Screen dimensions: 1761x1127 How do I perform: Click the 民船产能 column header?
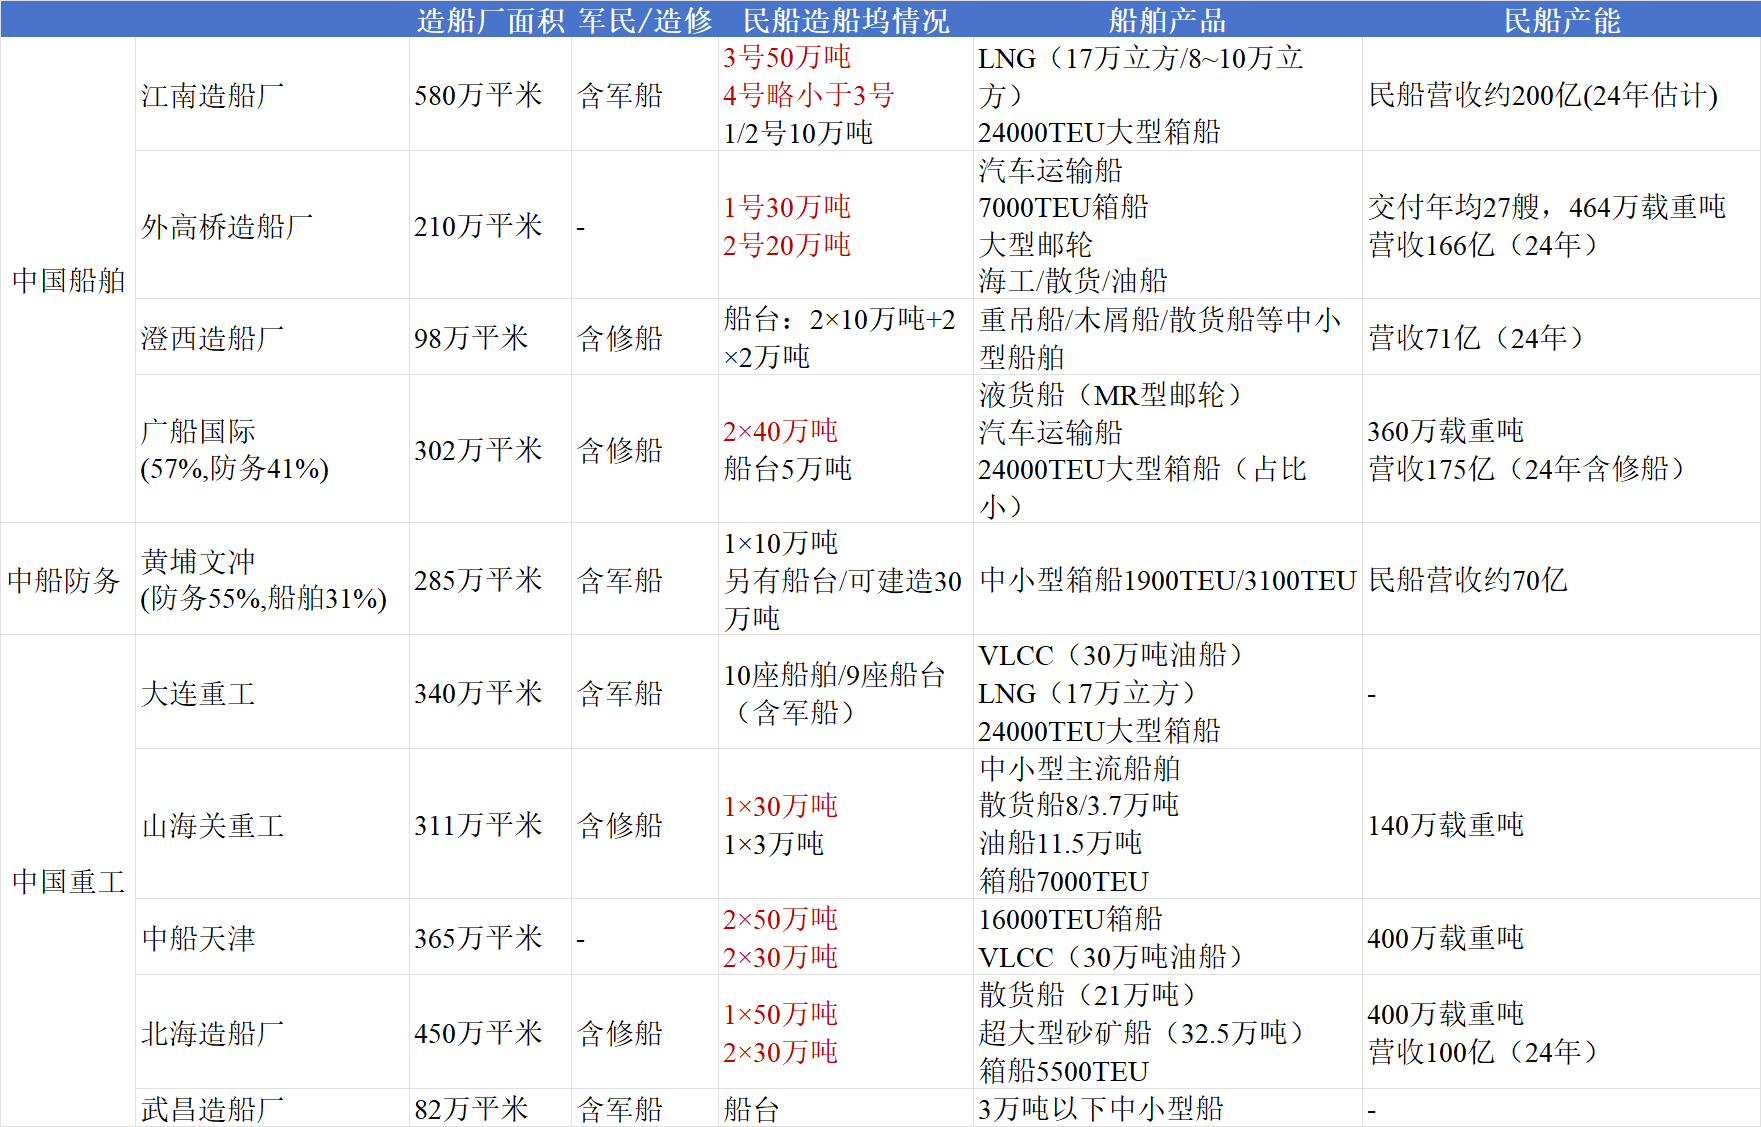[x=1562, y=20]
